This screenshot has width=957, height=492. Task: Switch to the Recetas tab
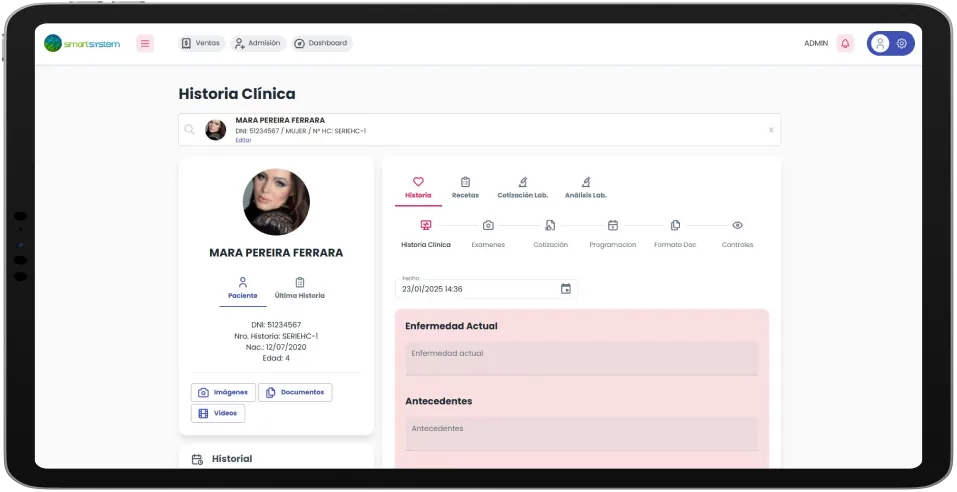[465, 187]
